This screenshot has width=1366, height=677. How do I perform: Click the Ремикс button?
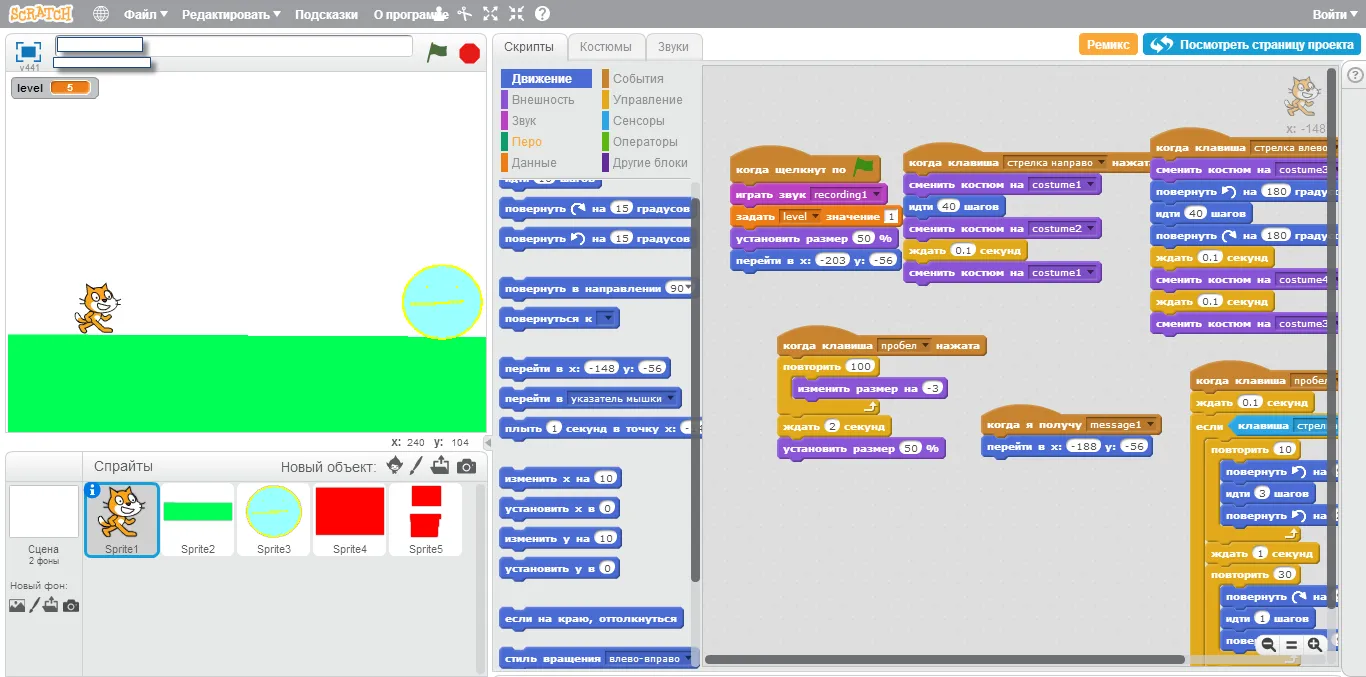pos(1108,44)
